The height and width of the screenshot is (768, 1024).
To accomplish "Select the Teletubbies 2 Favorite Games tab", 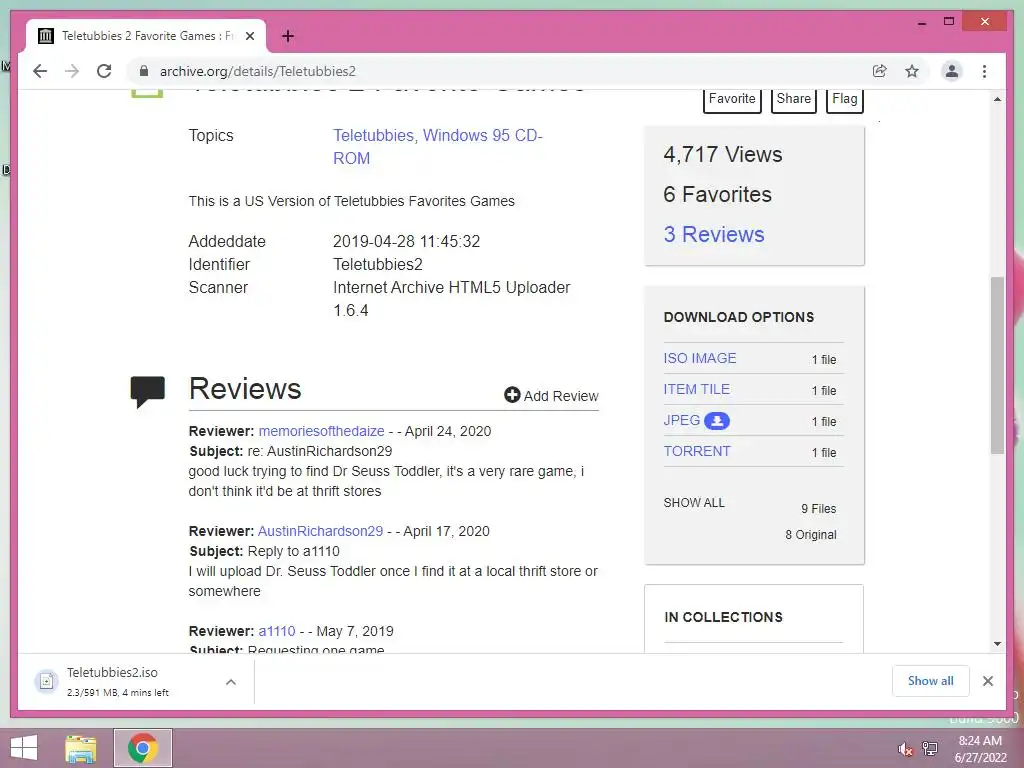I will coord(147,36).
